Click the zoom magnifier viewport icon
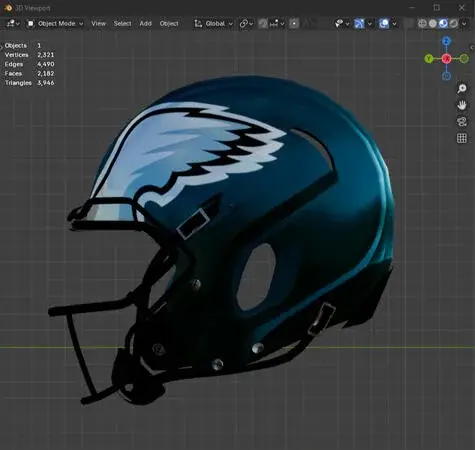Viewport: 475px width, 450px height. coord(462,89)
